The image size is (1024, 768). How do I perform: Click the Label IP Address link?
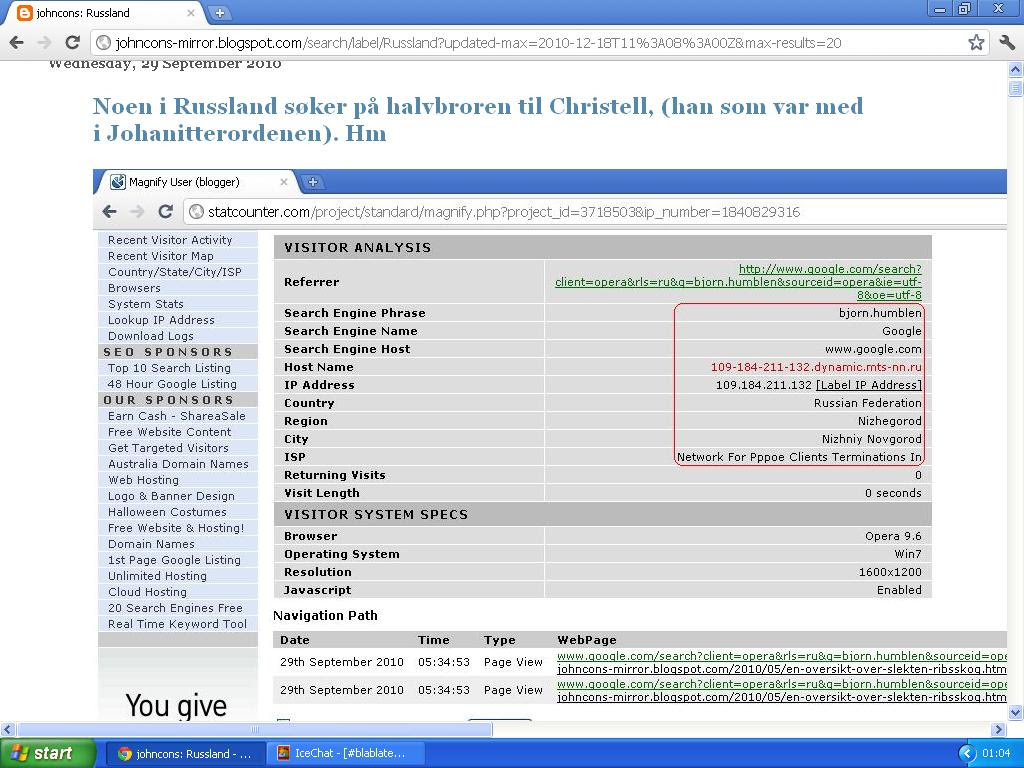point(869,385)
